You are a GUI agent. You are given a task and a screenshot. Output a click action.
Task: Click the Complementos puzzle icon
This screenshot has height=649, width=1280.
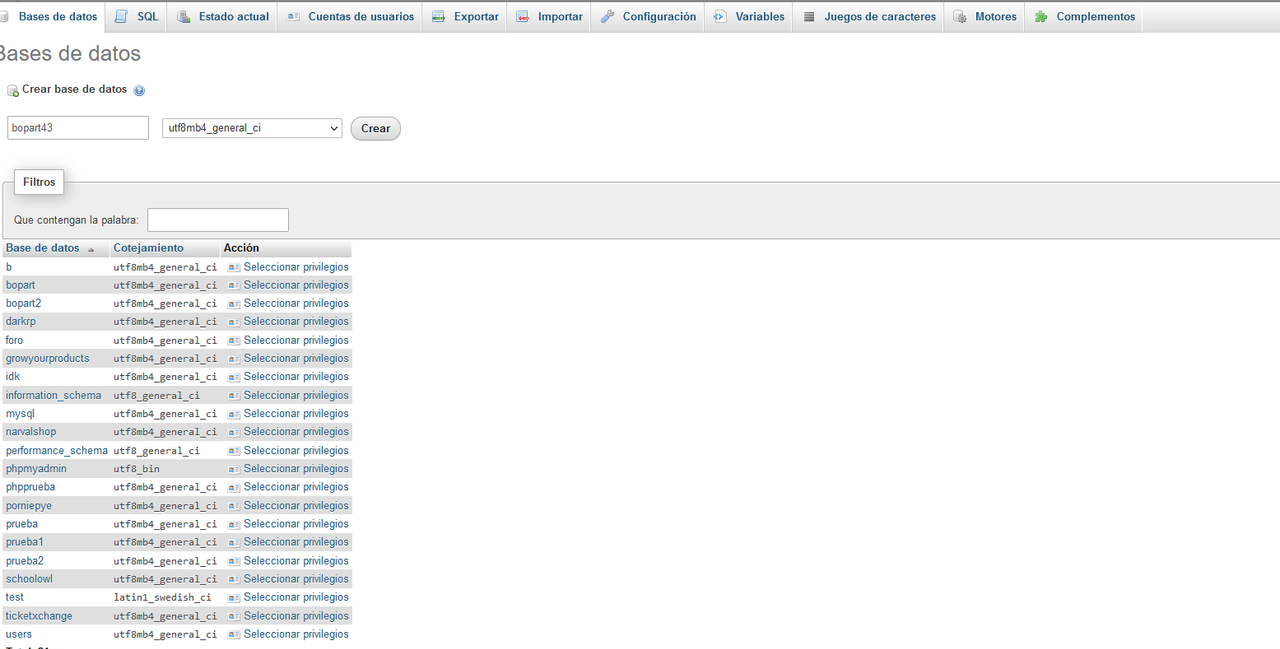pyautogui.click(x=1041, y=17)
